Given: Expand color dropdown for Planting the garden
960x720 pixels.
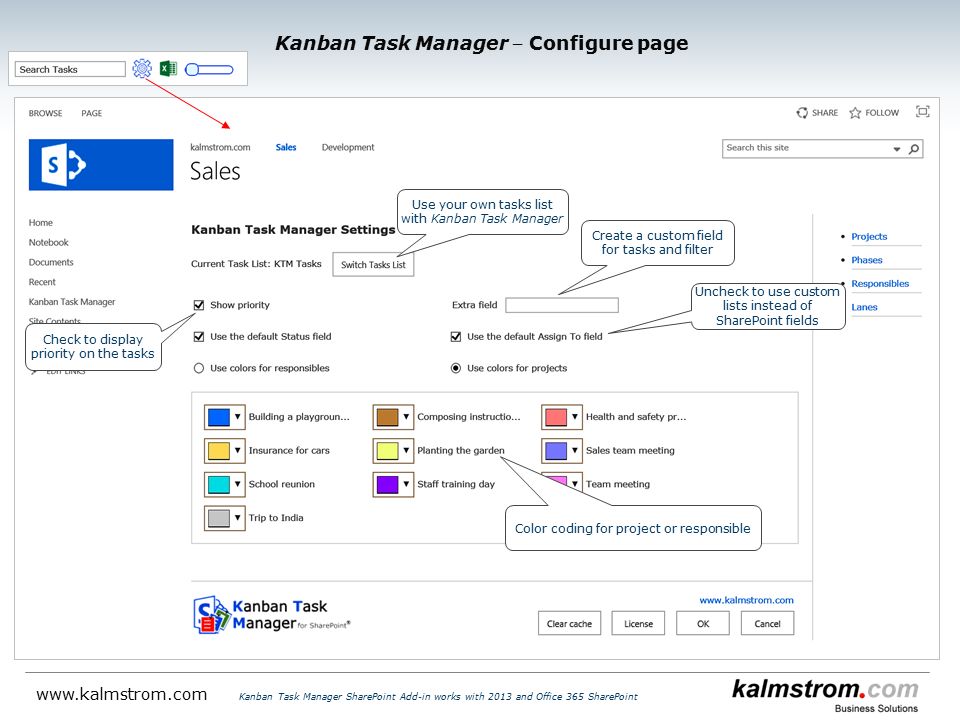Looking at the screenshot, I should tap(406, 451).
